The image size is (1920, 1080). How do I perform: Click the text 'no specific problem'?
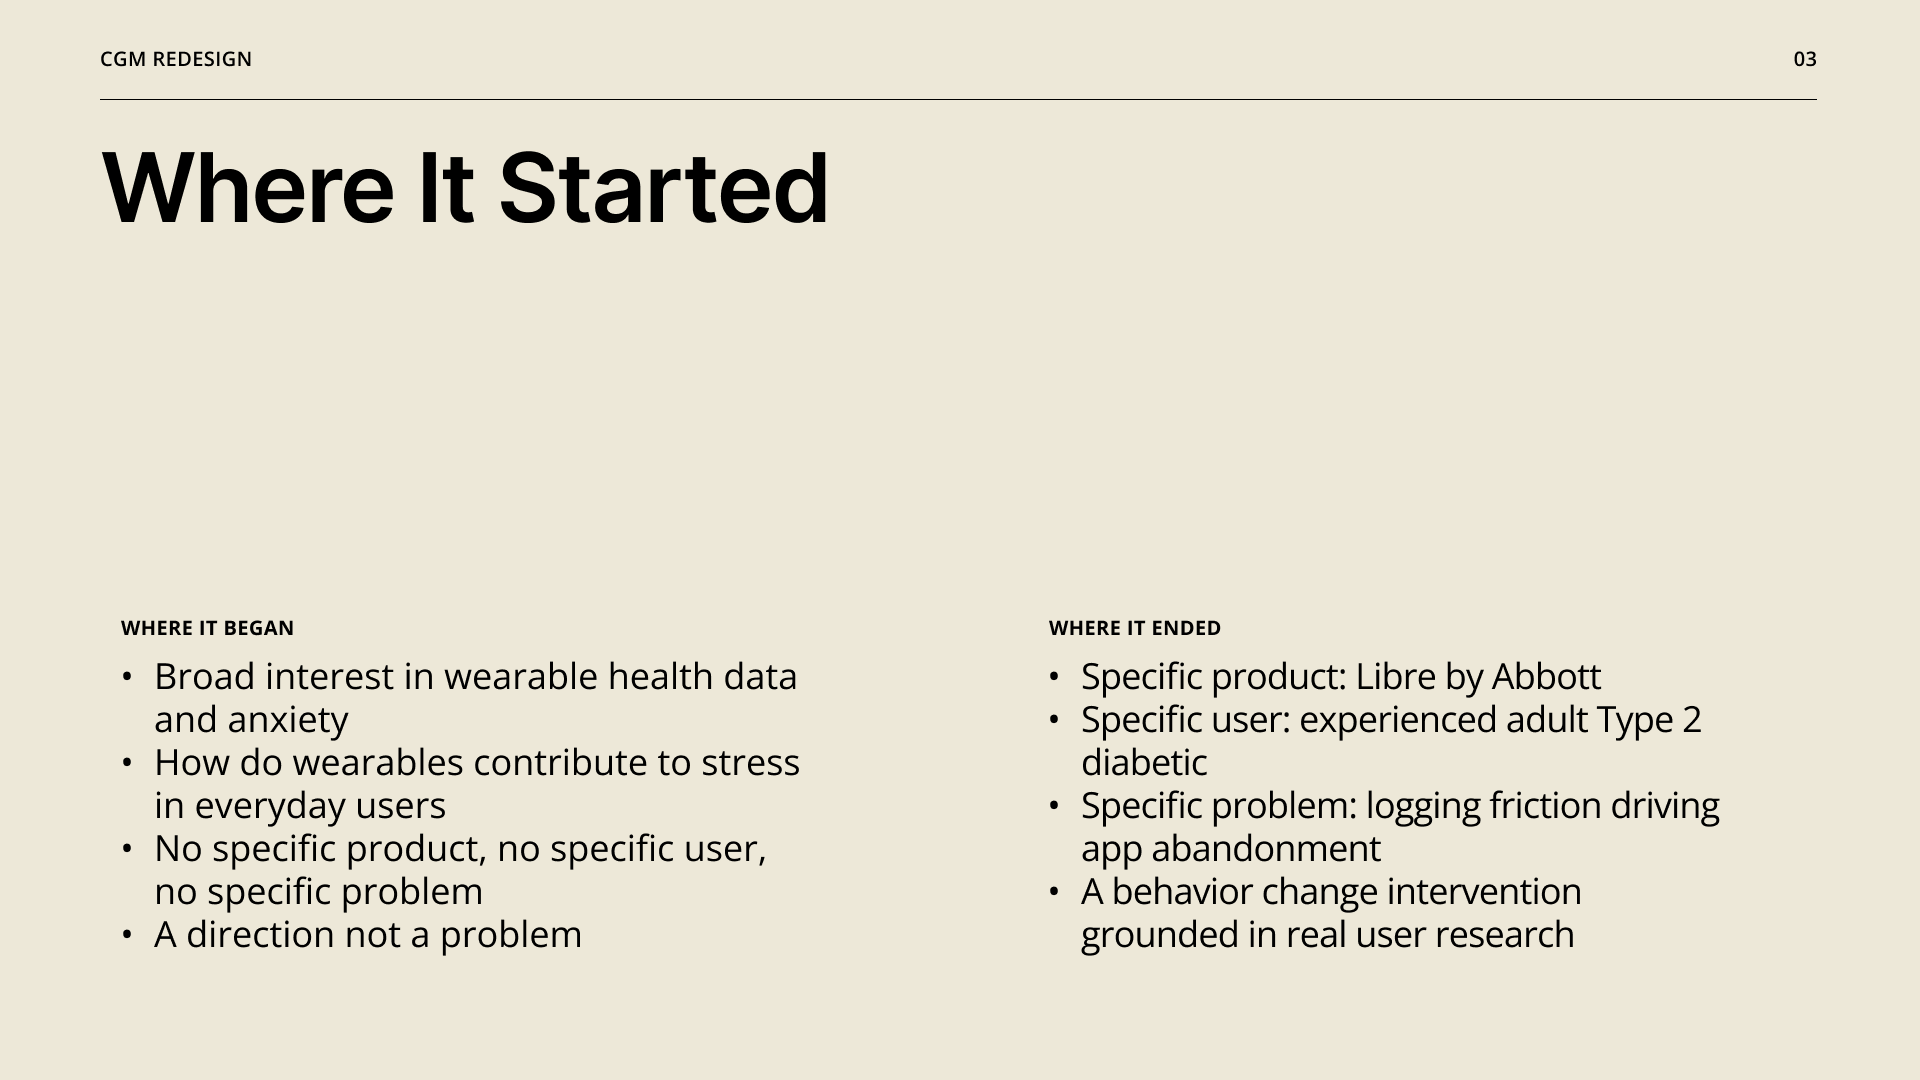click(x=318, y=892)
